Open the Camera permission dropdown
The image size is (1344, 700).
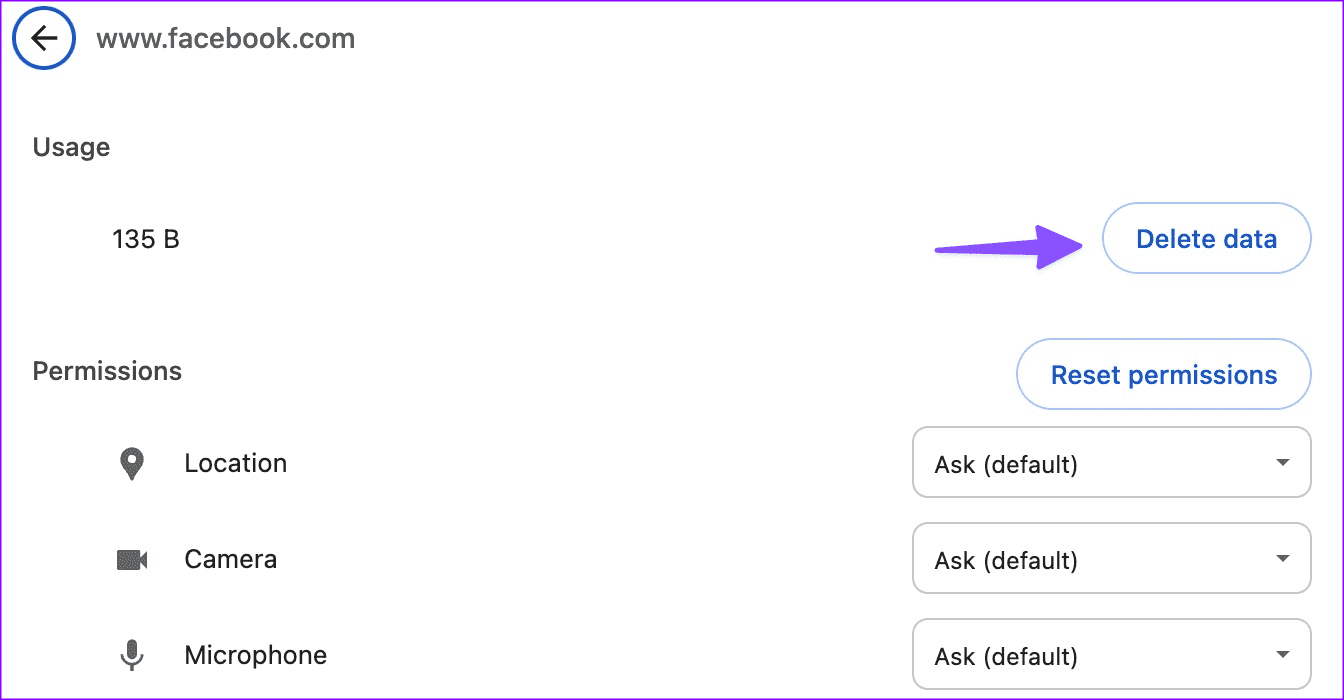pyautogui.click(x=1111, y=559)
